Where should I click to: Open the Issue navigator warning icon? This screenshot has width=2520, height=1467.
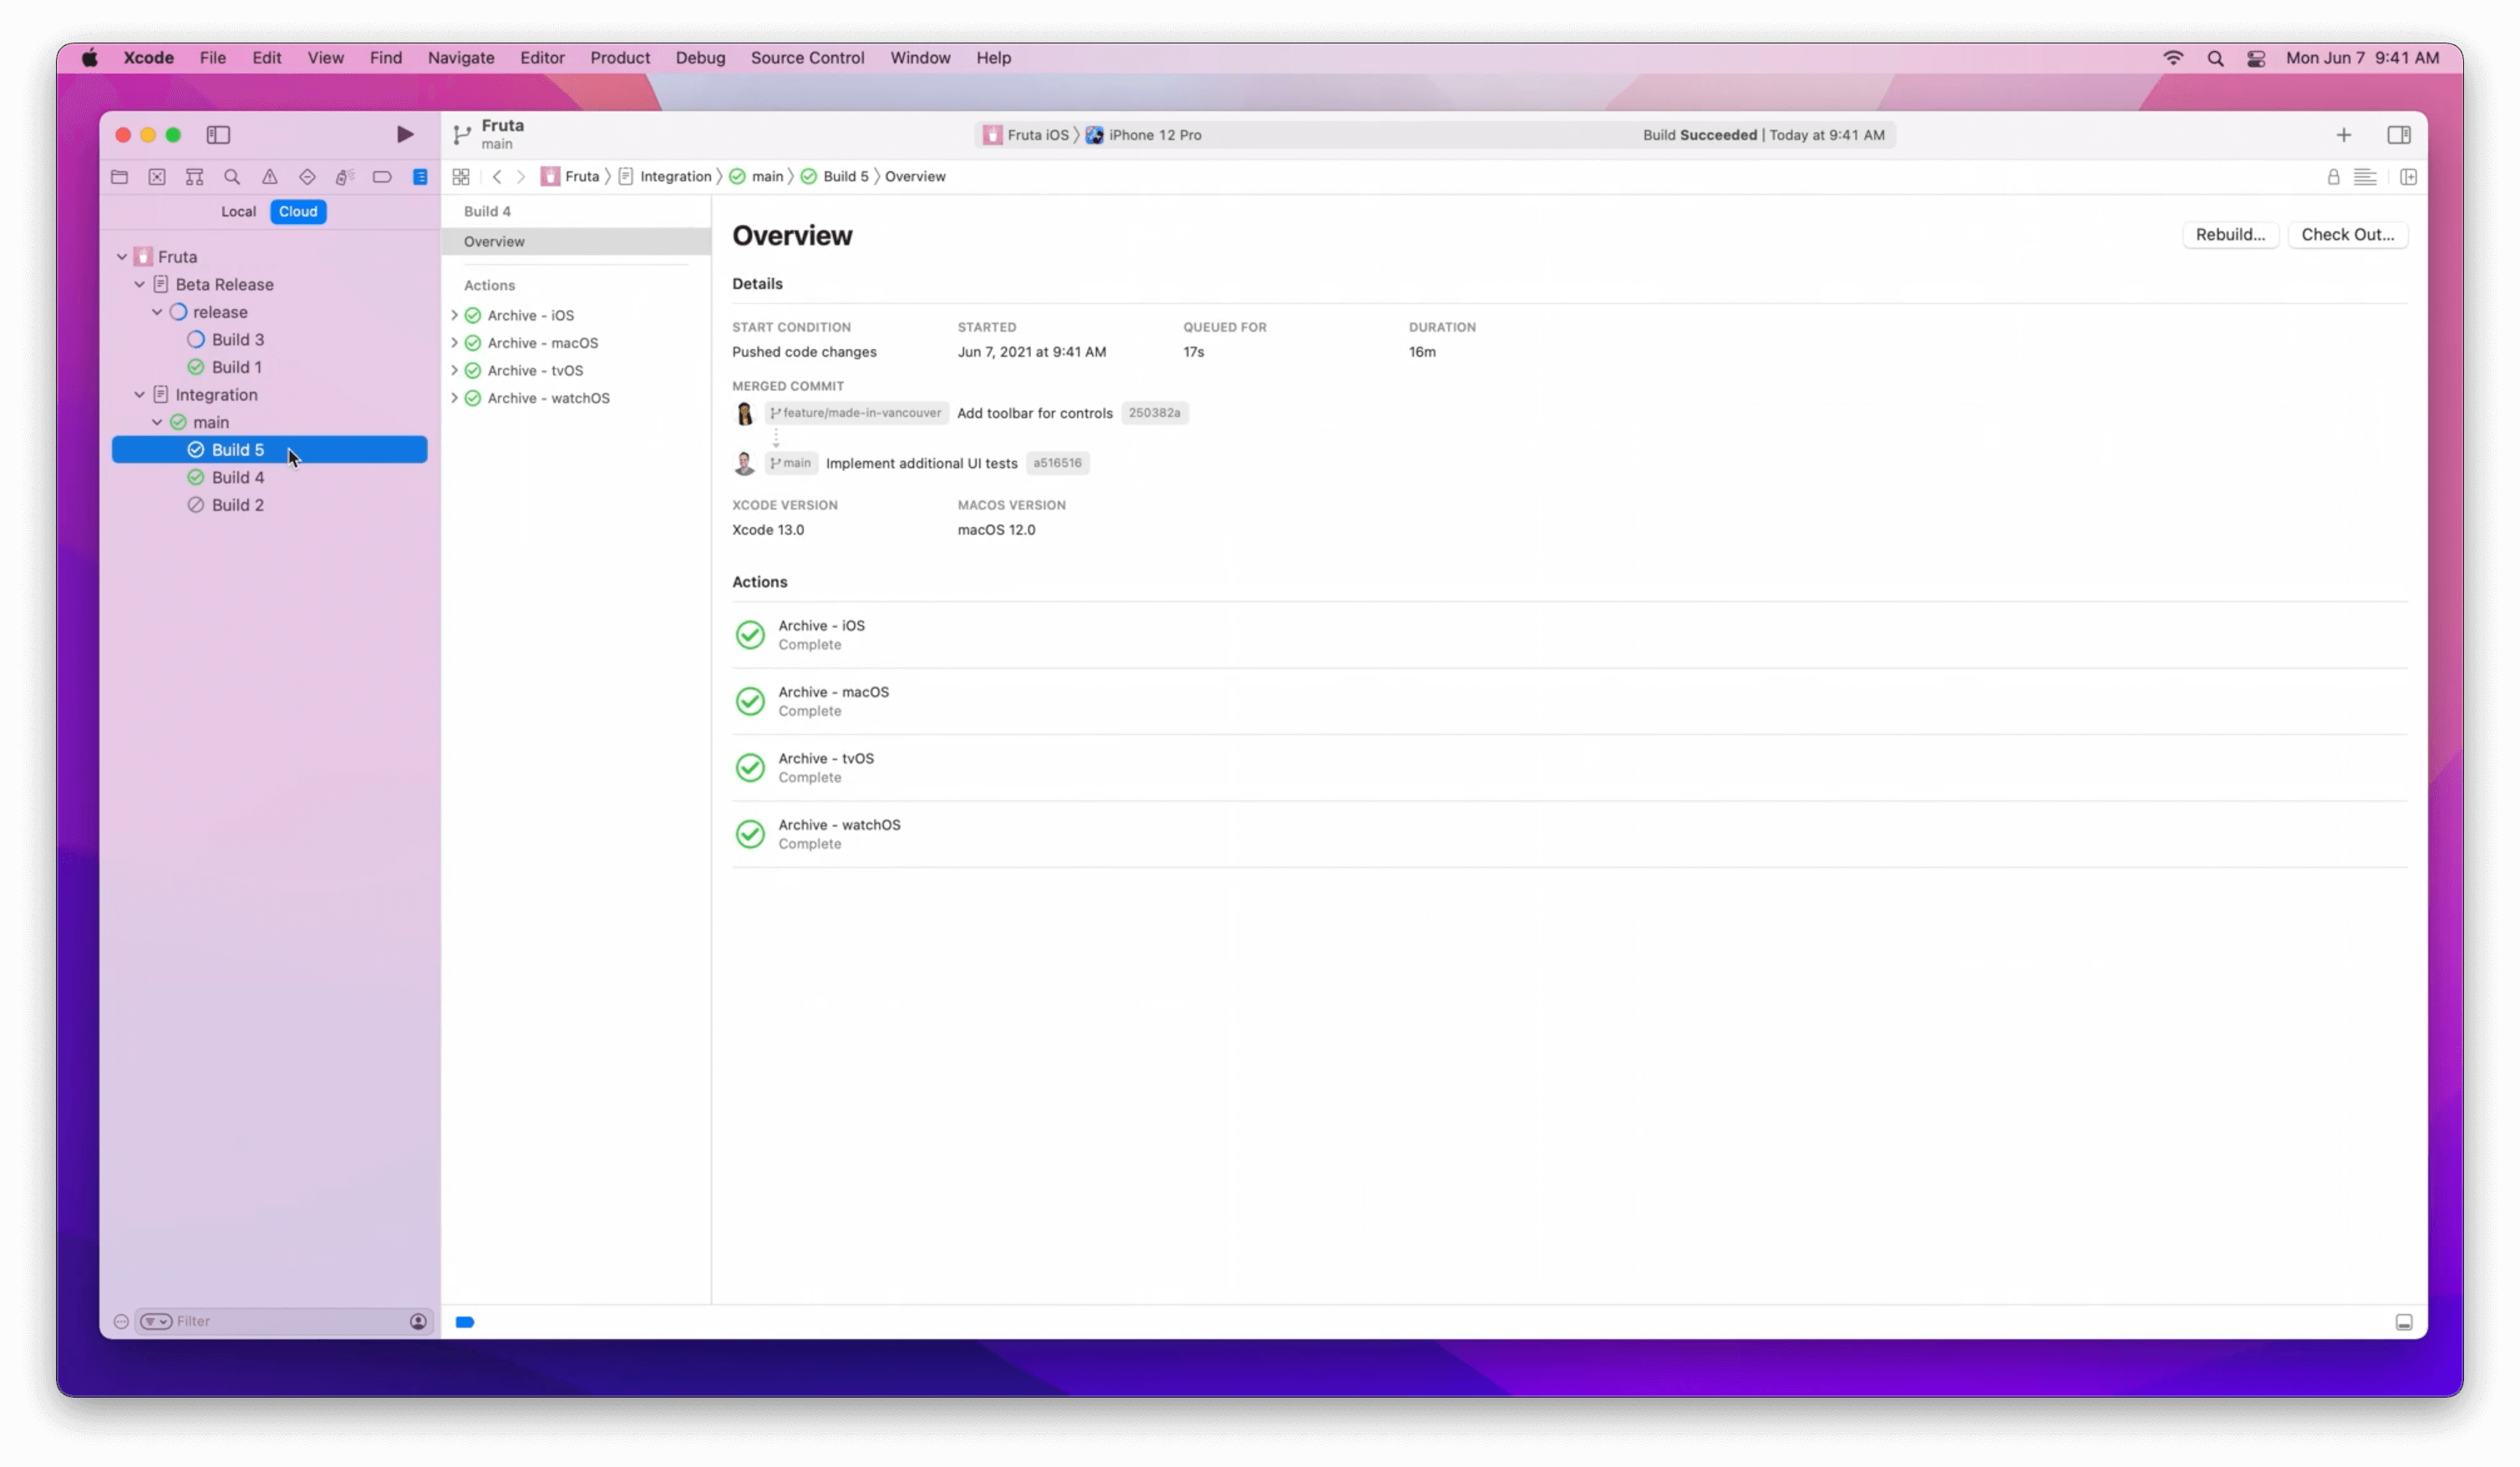270,177
